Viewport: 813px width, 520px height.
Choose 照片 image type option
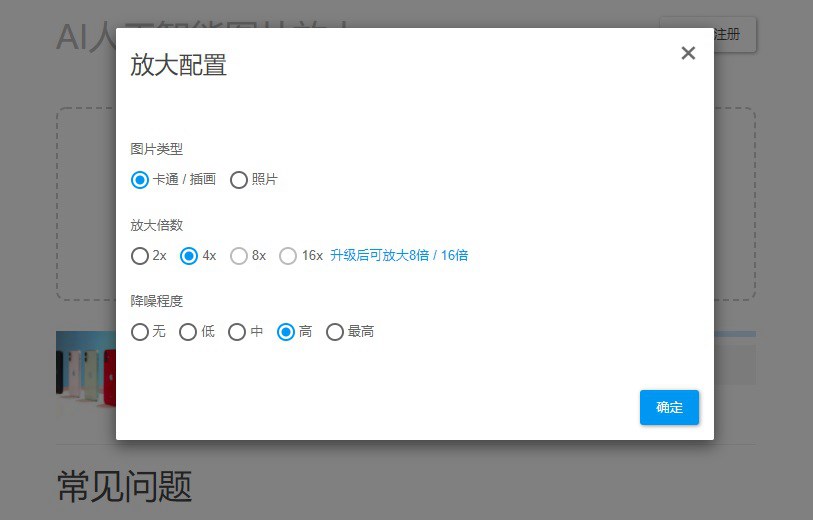[239, 180]
